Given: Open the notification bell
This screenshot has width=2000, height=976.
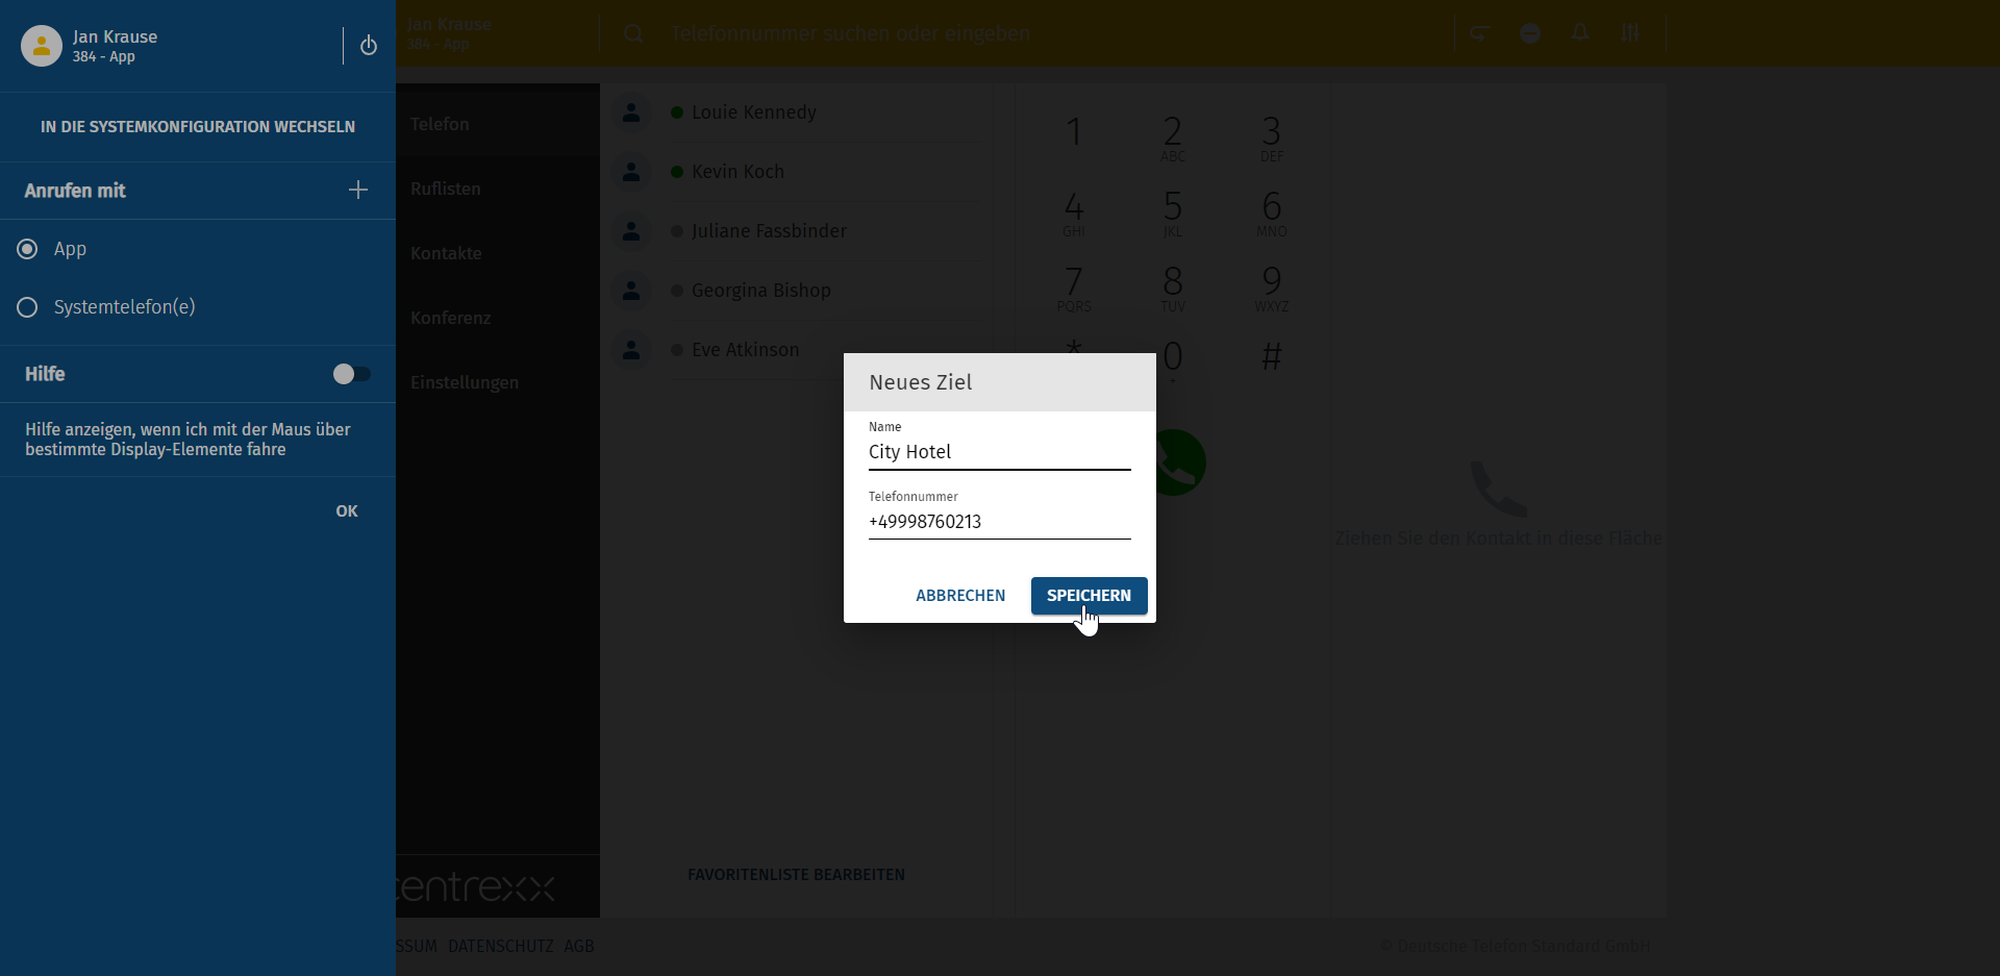Looking at the screenshot, I should pos(1580,33).
